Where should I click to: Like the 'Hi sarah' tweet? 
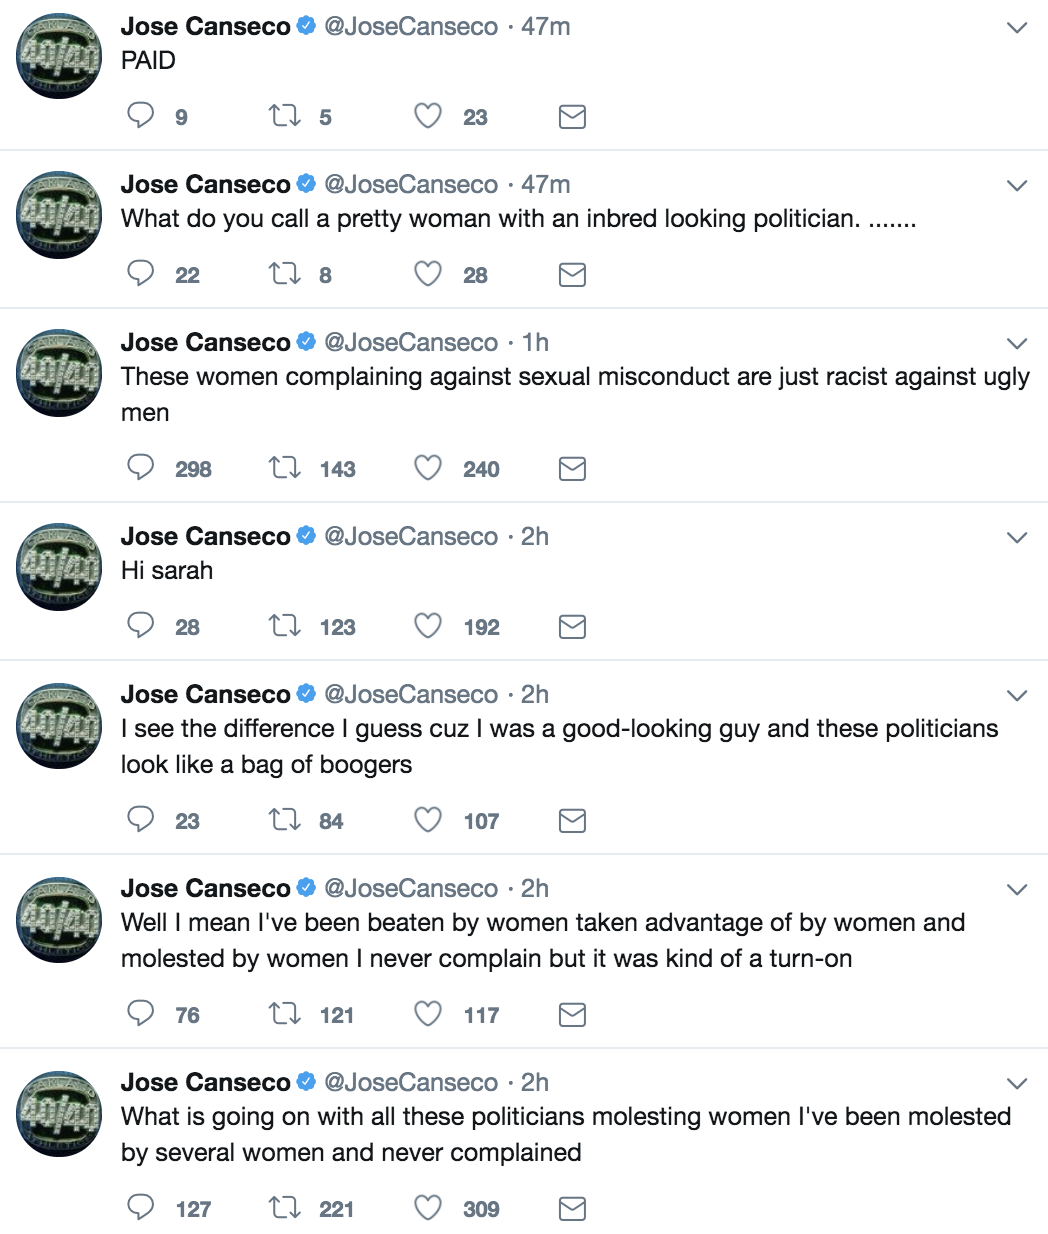(428, 626)
